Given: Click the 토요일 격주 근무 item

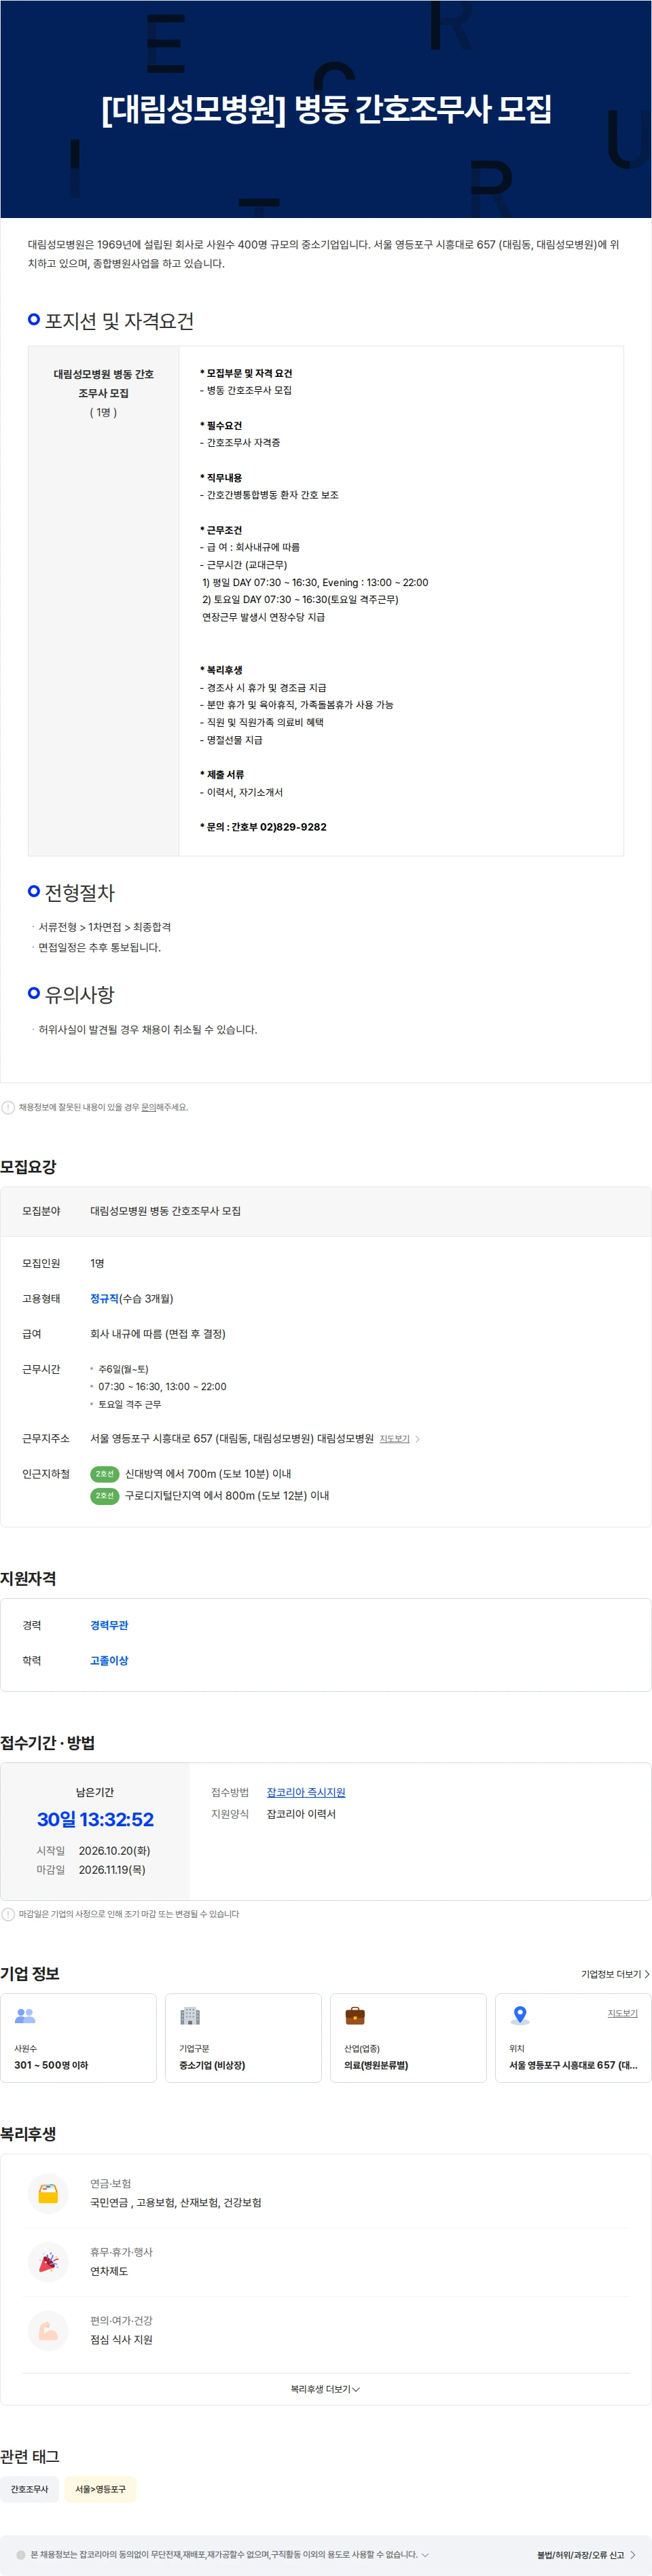Looking at the screenshot, I should click(129, 1404).
